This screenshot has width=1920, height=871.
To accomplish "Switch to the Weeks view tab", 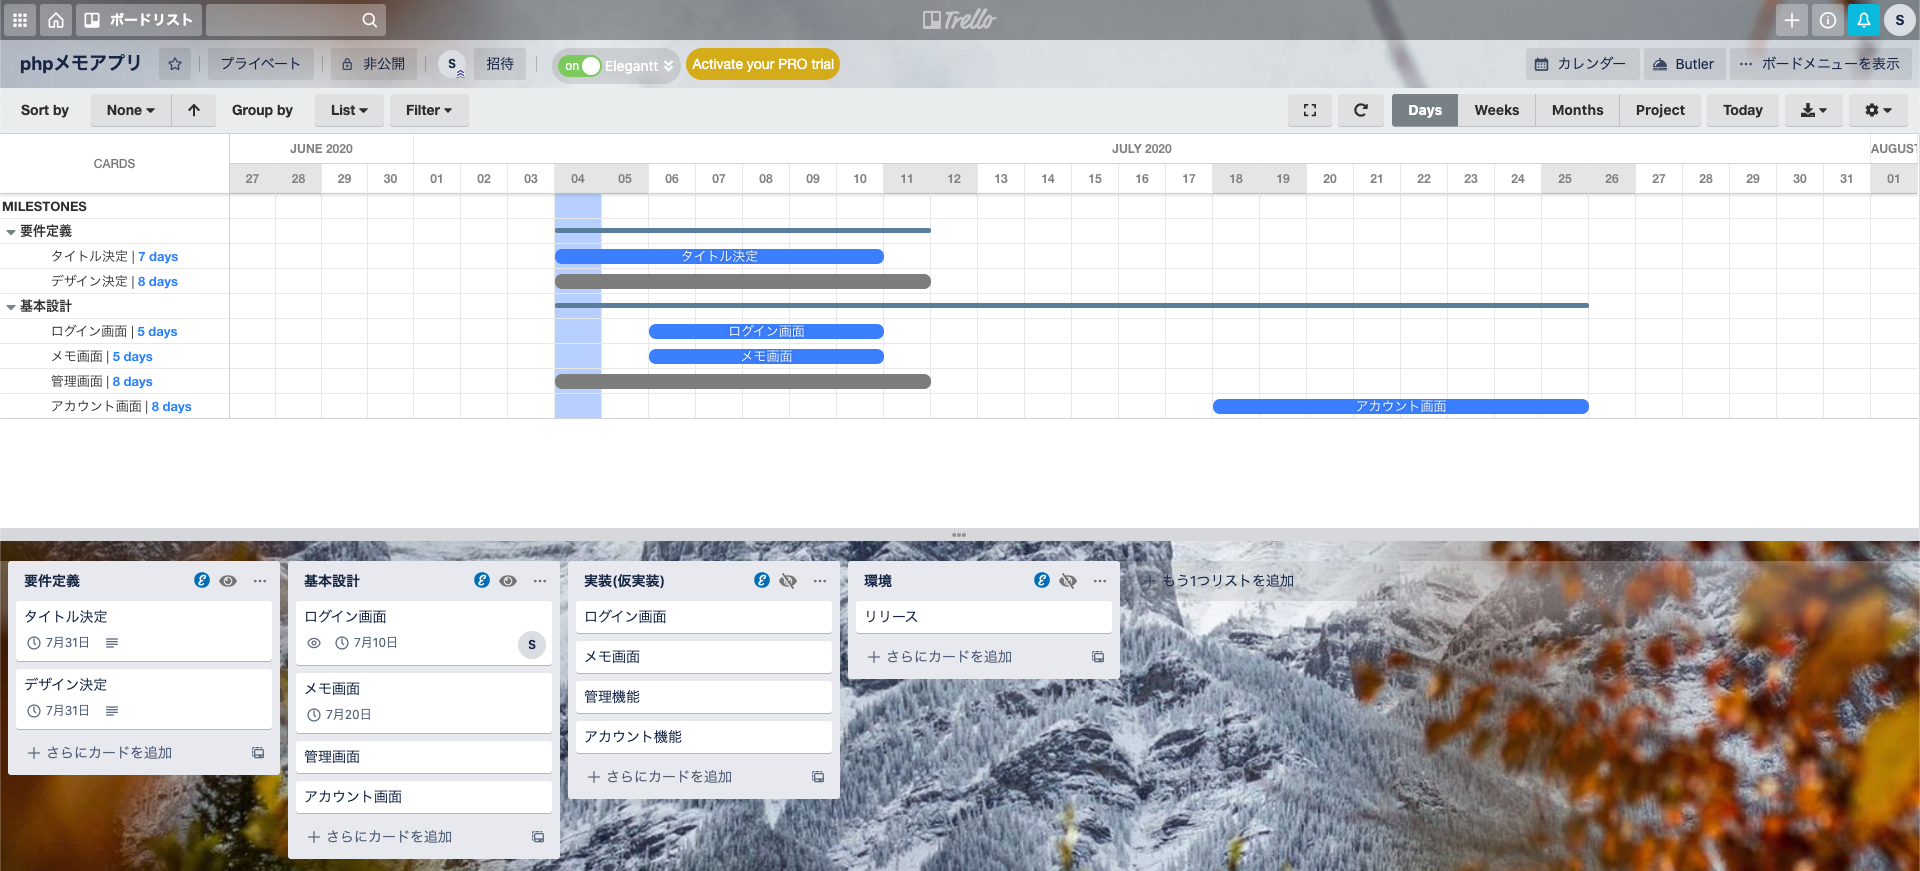I will pyautogui.click(x=1496, y=110).
